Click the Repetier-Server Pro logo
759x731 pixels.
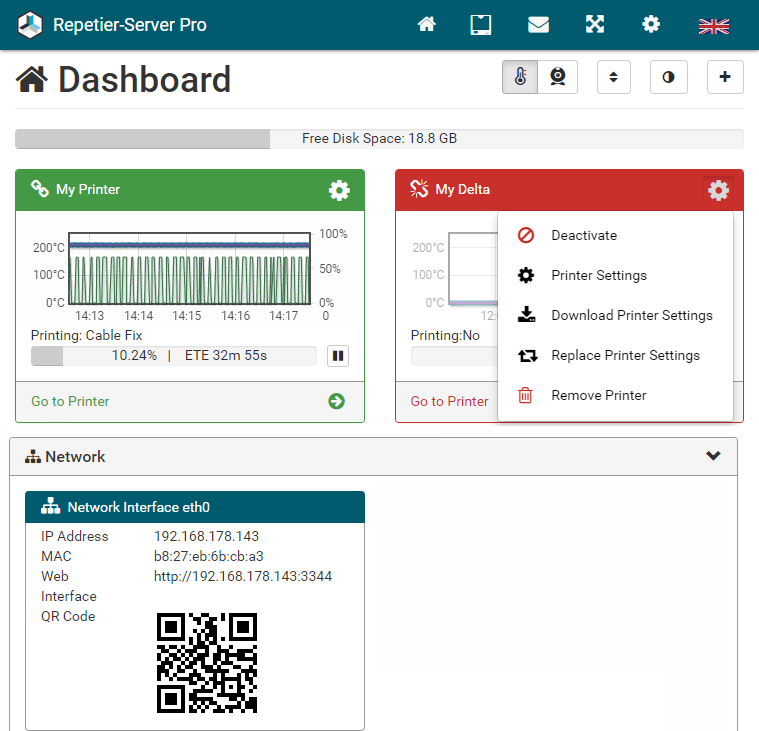[x=31, y=25]
